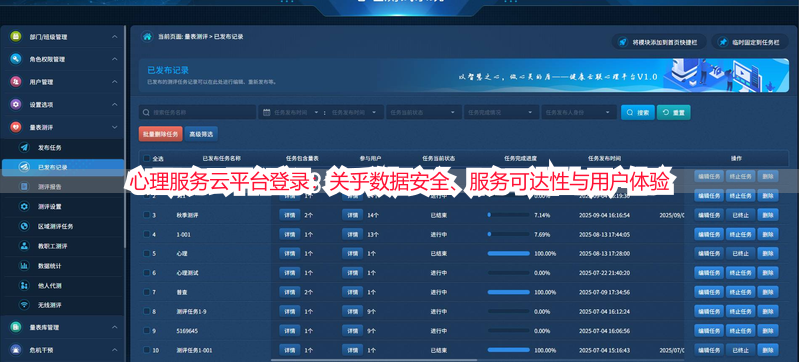The width and height of the screenshot is (799, 362).
Task: Check the box for row 8 测评任务1-9
Action: coord(147,311)
